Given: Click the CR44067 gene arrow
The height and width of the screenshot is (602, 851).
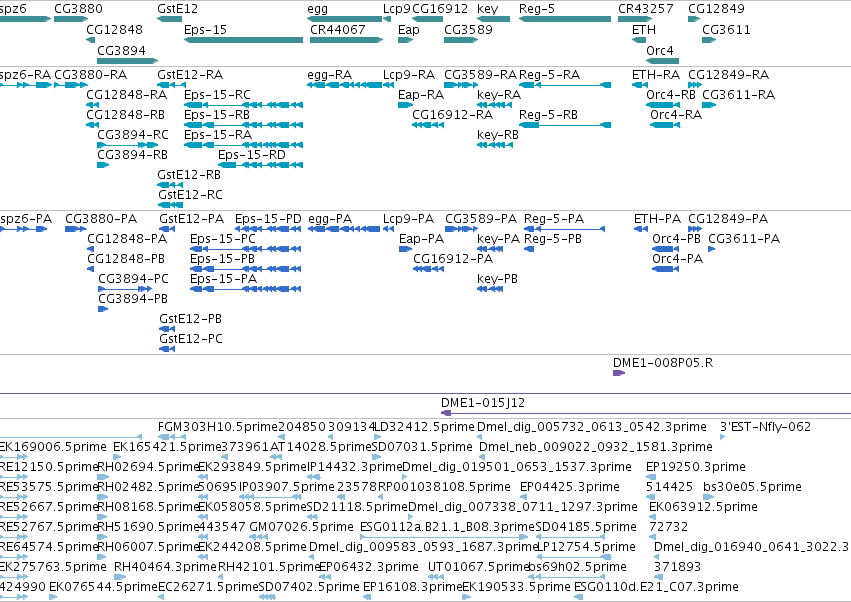Looking at the screenshot, I should coord(346,40).
